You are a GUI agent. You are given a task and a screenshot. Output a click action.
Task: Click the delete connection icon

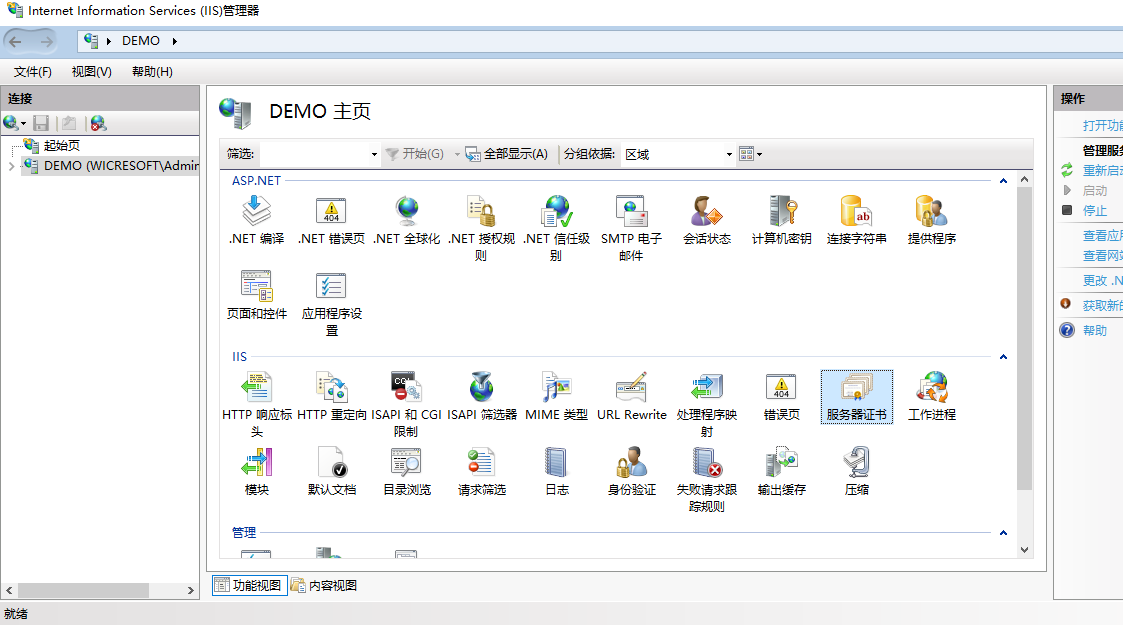pyautogui.click(x=98, y=123)
